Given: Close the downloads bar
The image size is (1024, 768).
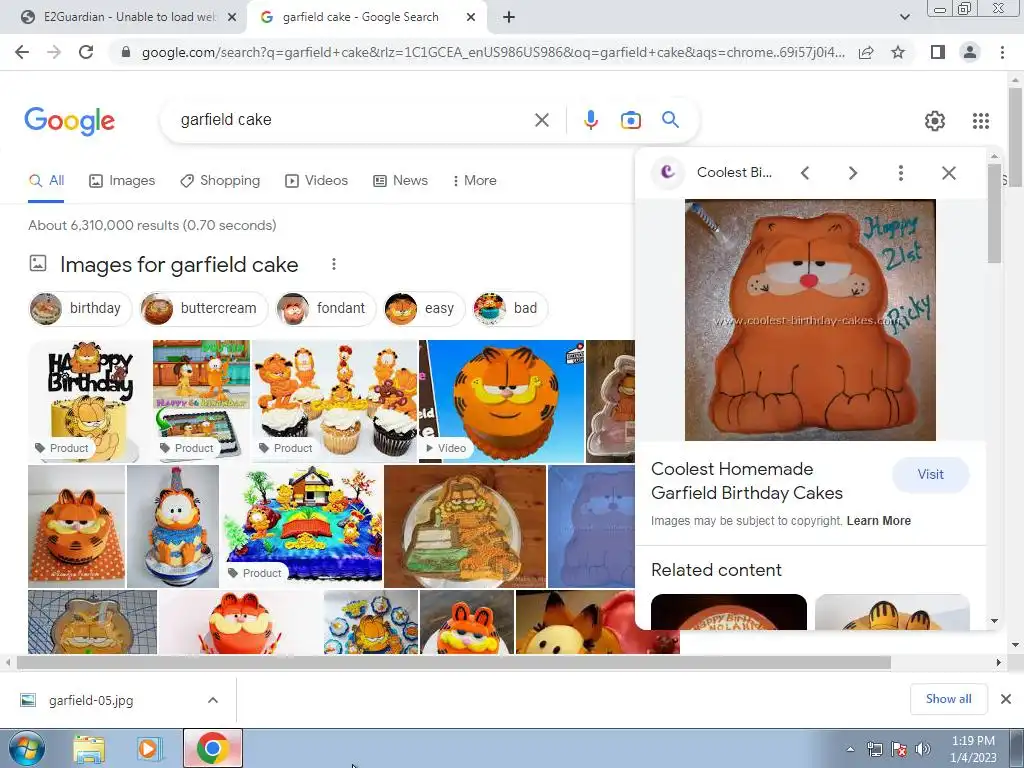Looking at the screenshot, I should [1006, 699].
